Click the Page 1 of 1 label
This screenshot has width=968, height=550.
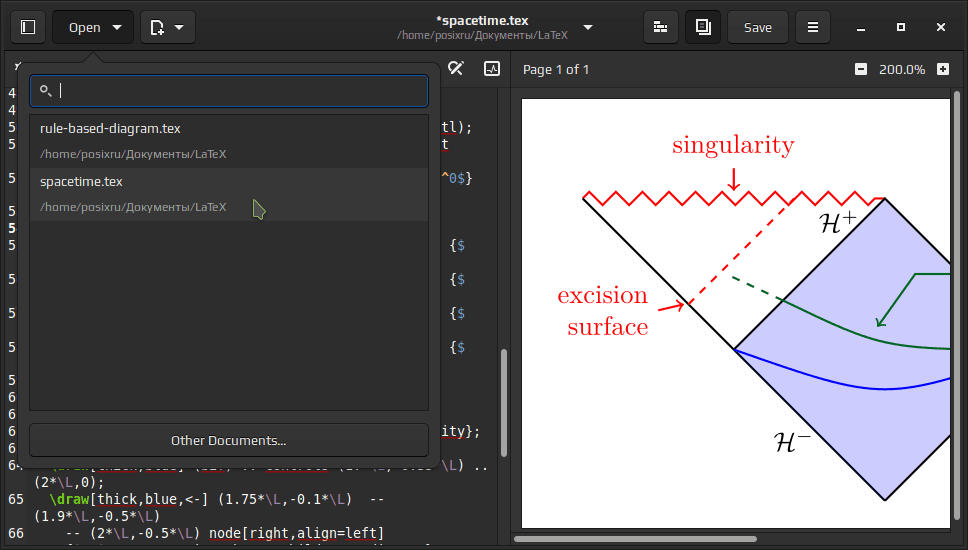tap(556, 70)
